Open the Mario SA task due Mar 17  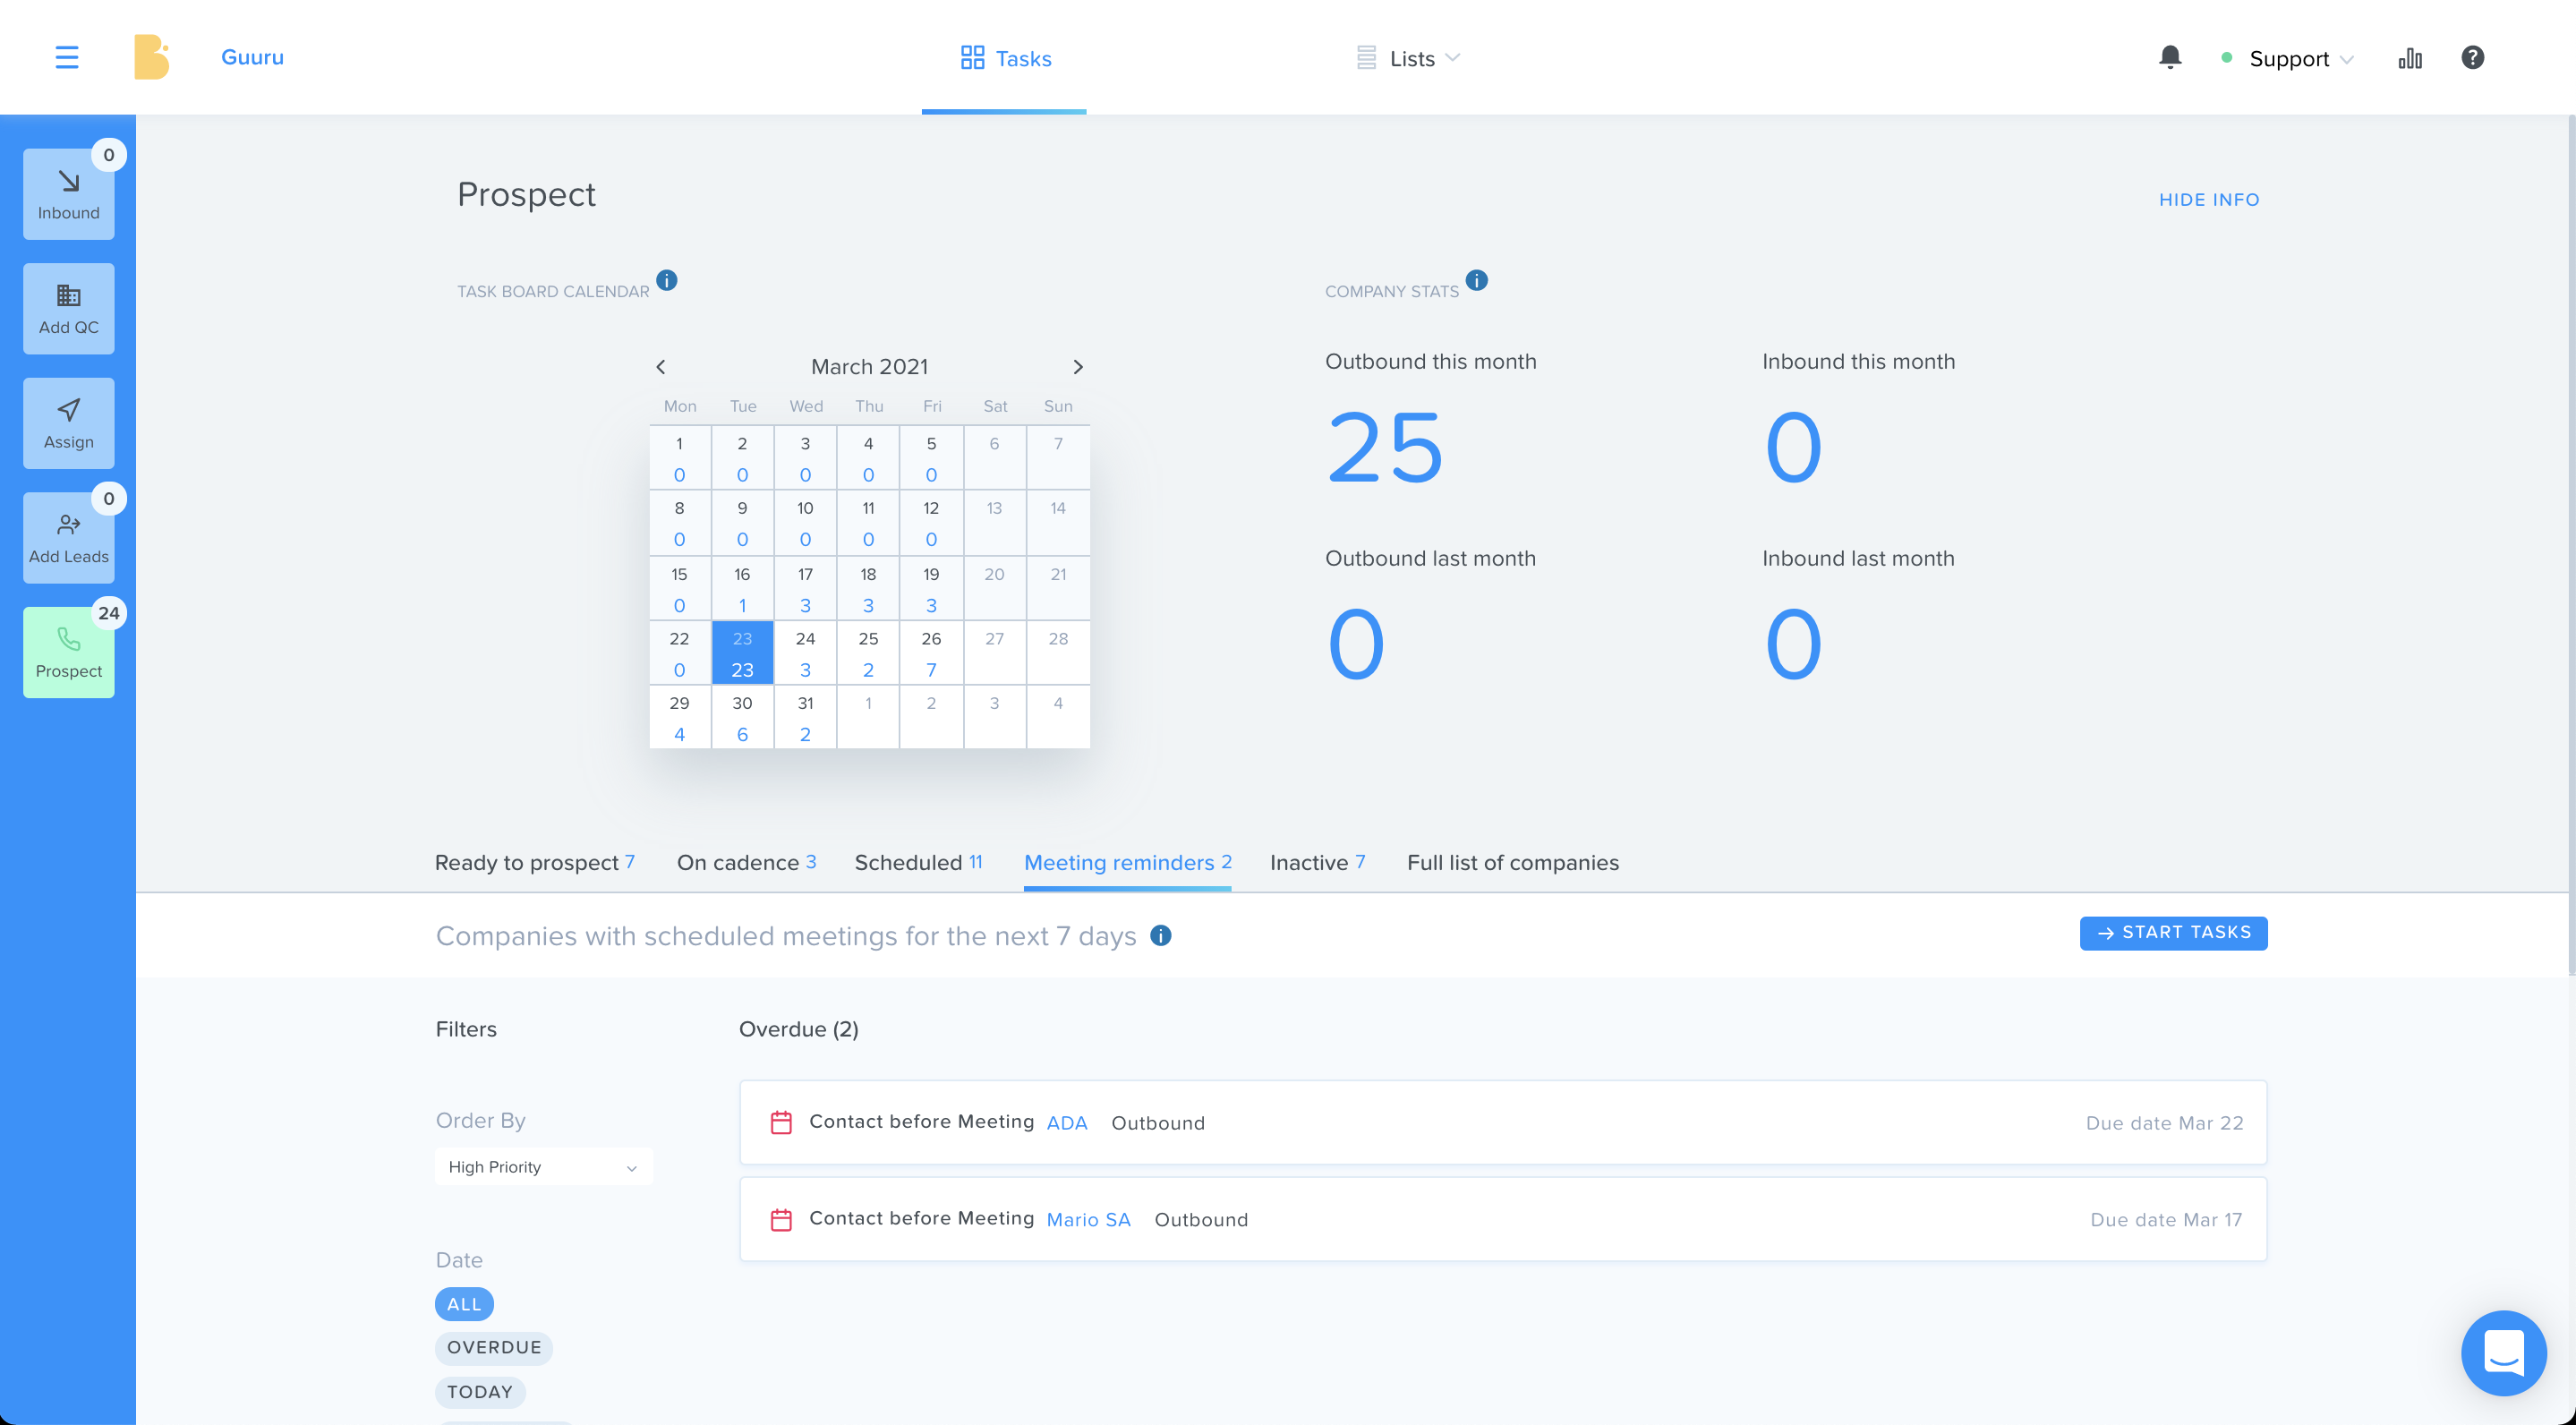click(1502, 1219)
